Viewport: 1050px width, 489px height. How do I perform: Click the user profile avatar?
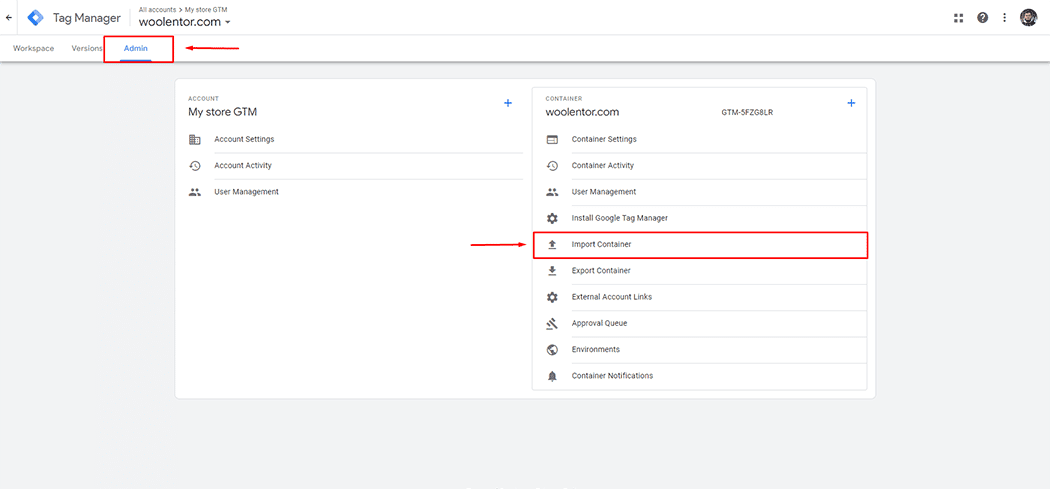[x=1028, y=17]
